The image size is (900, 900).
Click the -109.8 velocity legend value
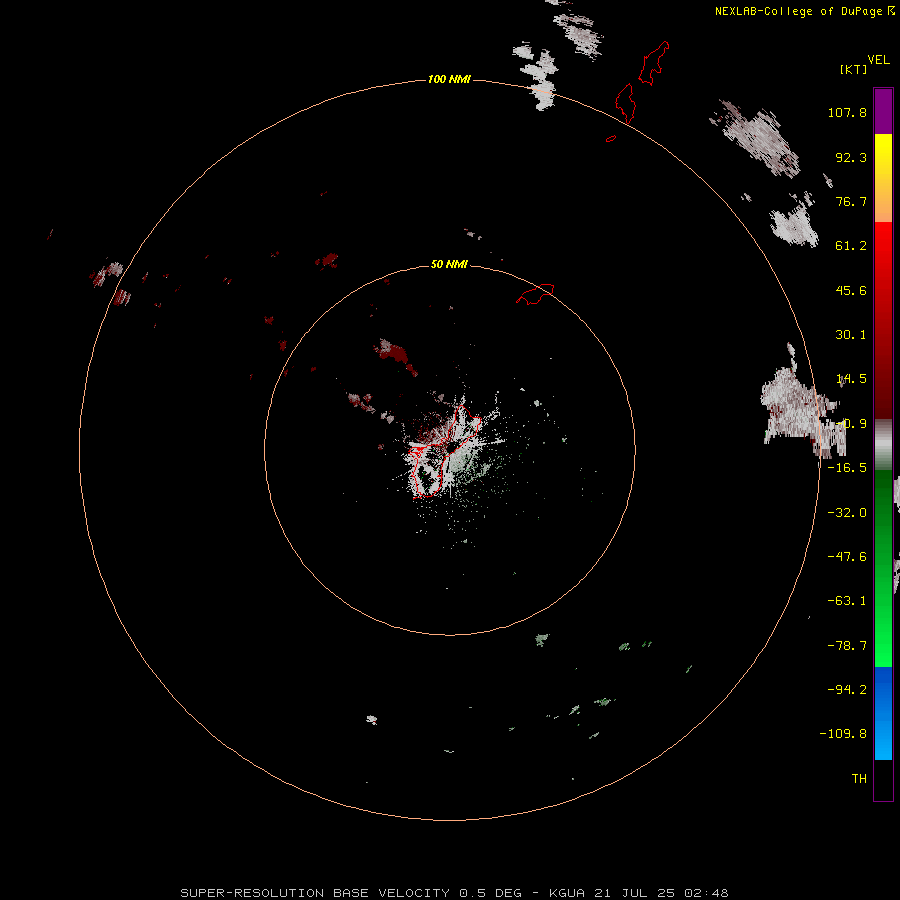click(843, 734)
